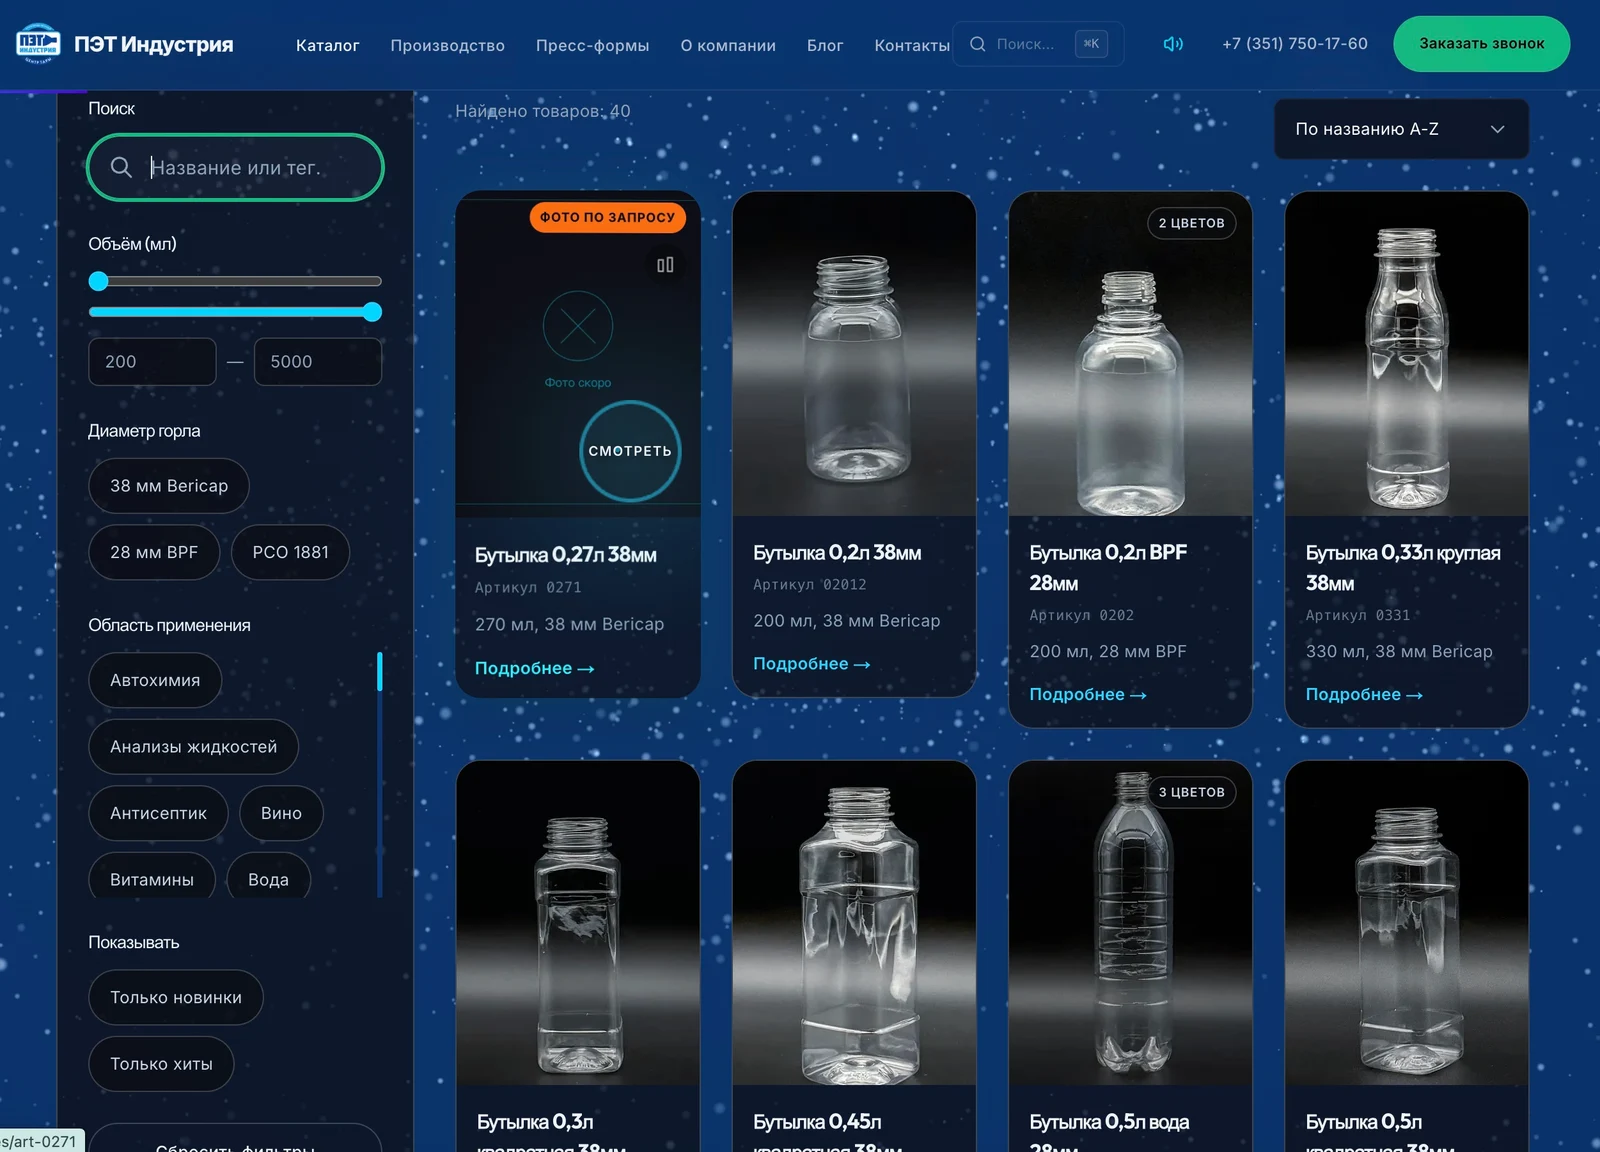Select the Антисептик filter chip

coord(158,813)
